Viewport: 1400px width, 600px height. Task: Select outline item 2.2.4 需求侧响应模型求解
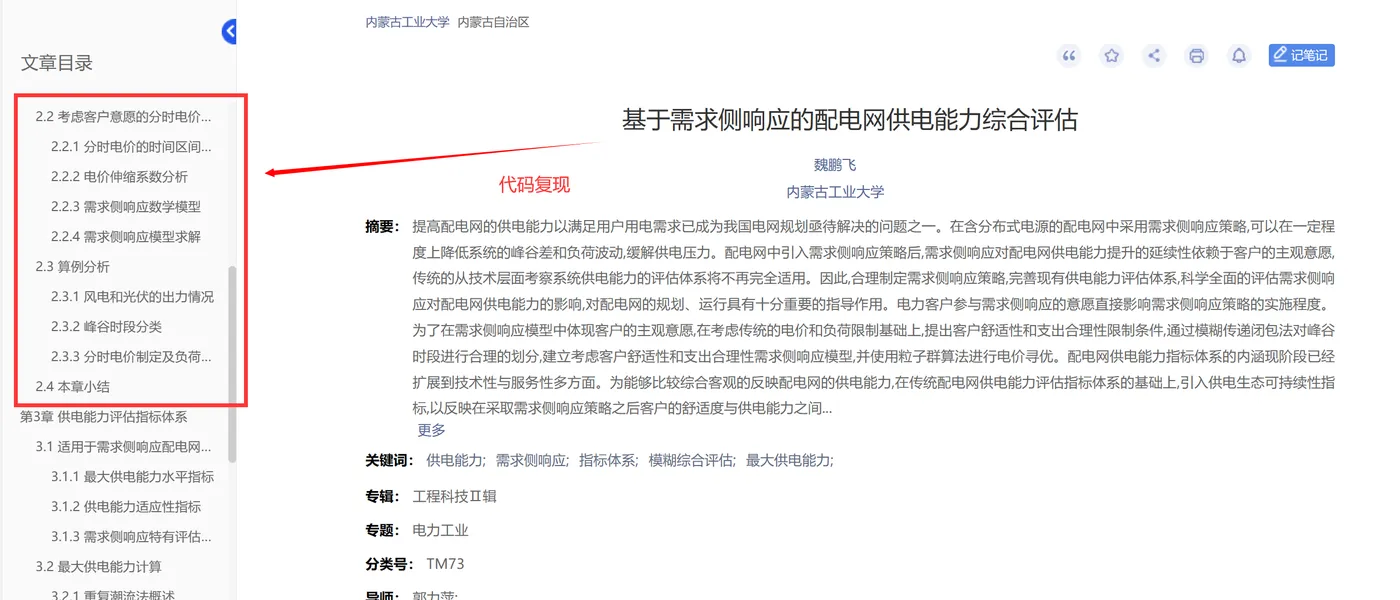[x=126, y=236]
